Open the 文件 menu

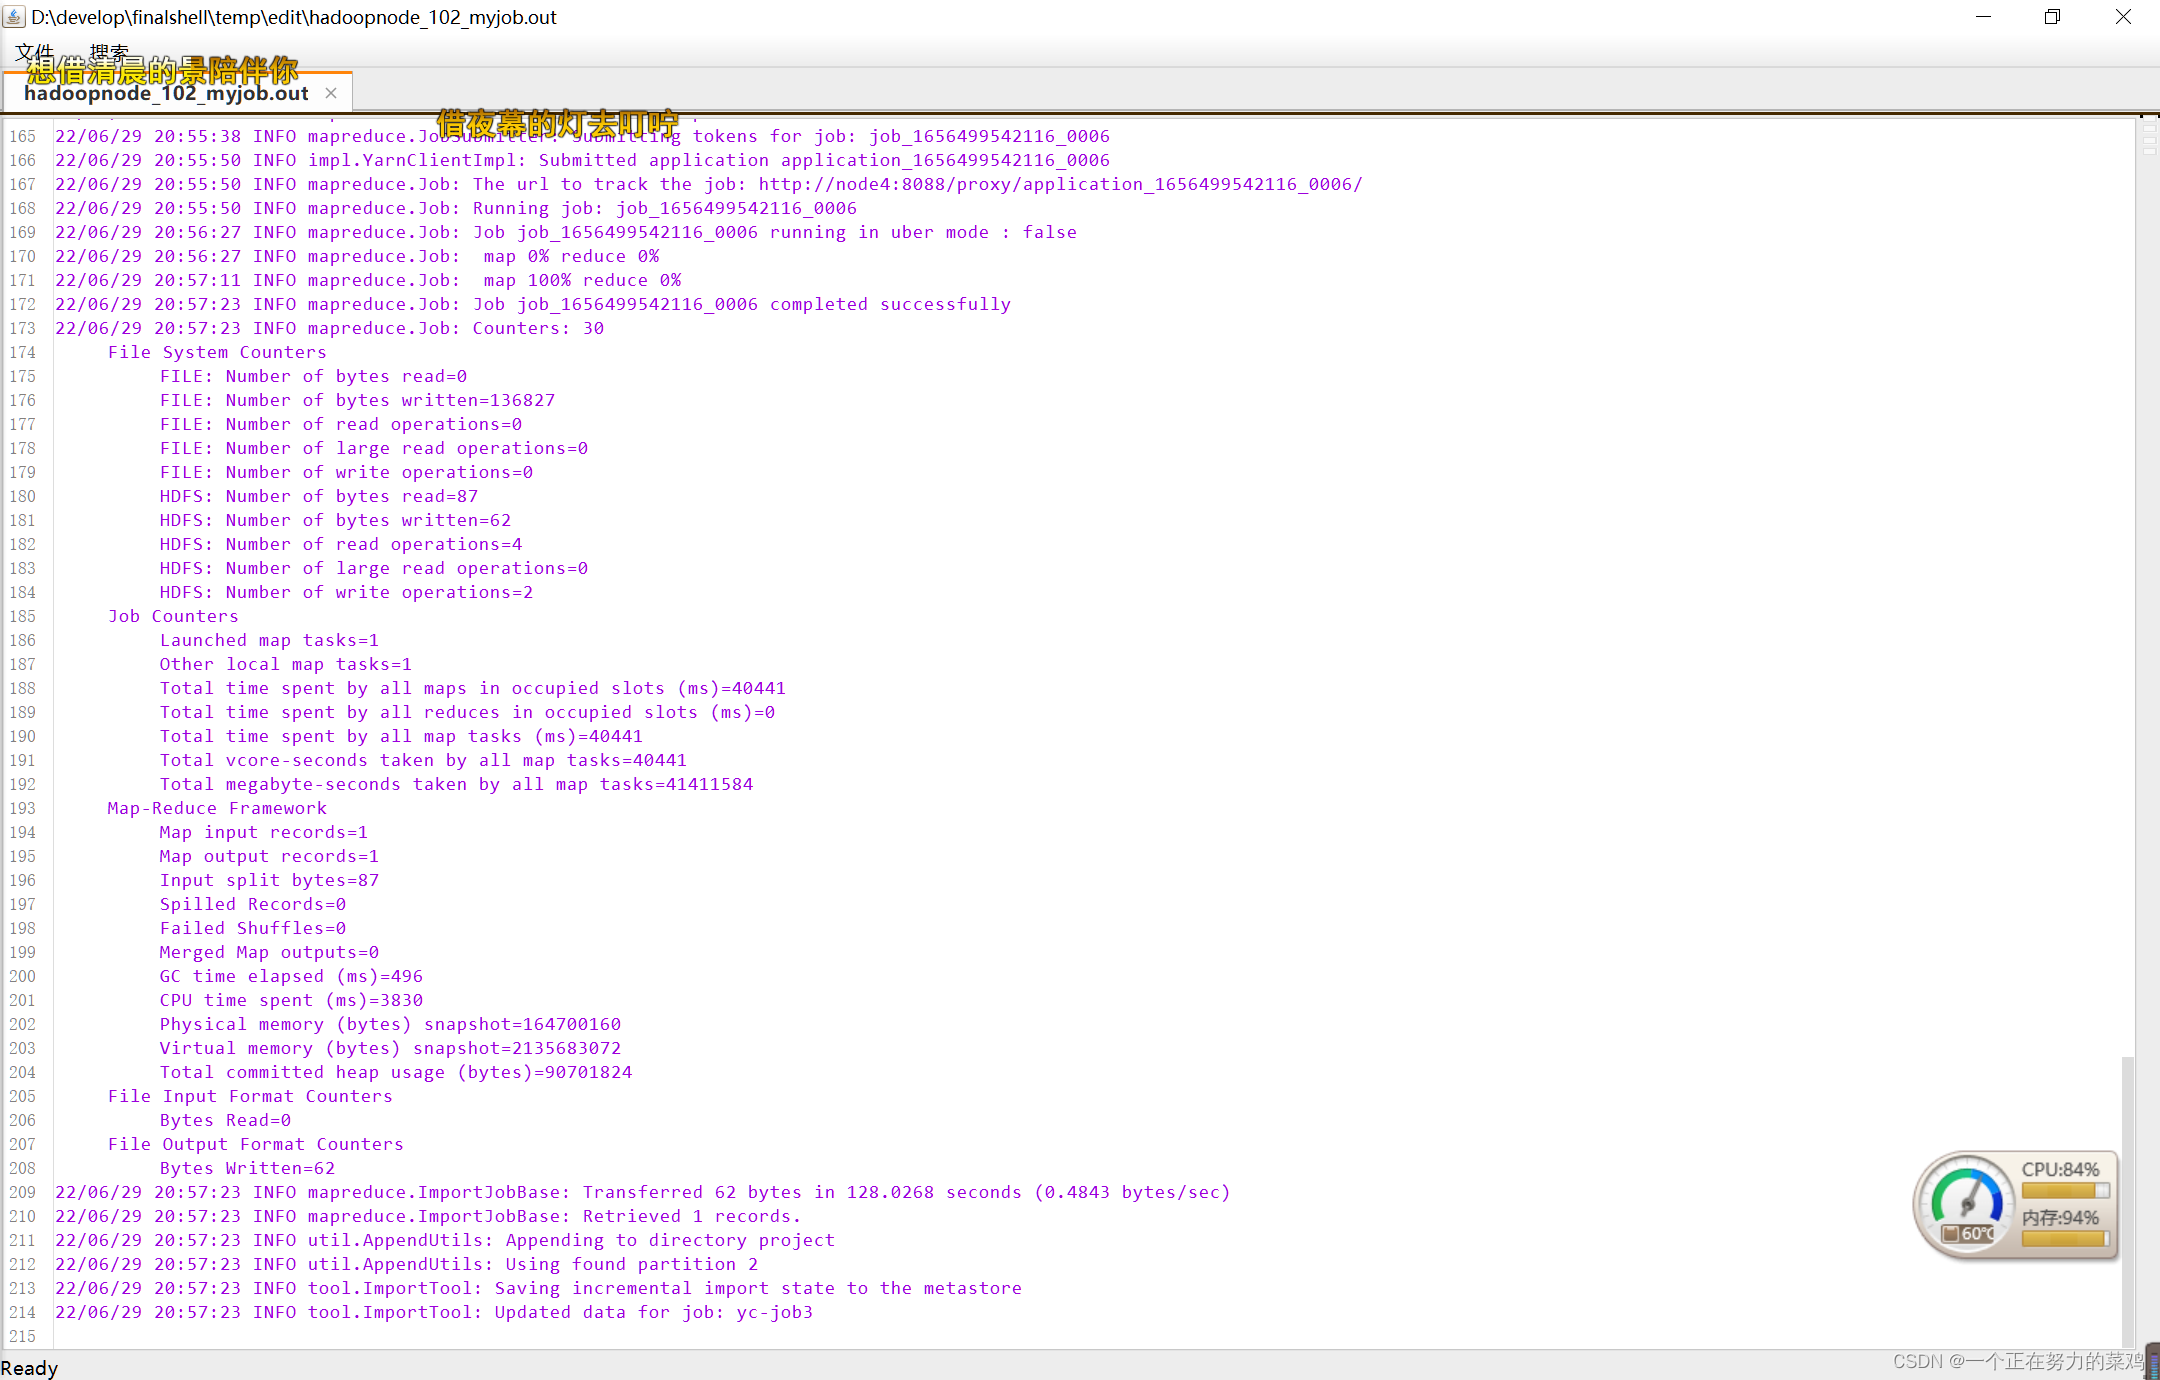point(34,52)
